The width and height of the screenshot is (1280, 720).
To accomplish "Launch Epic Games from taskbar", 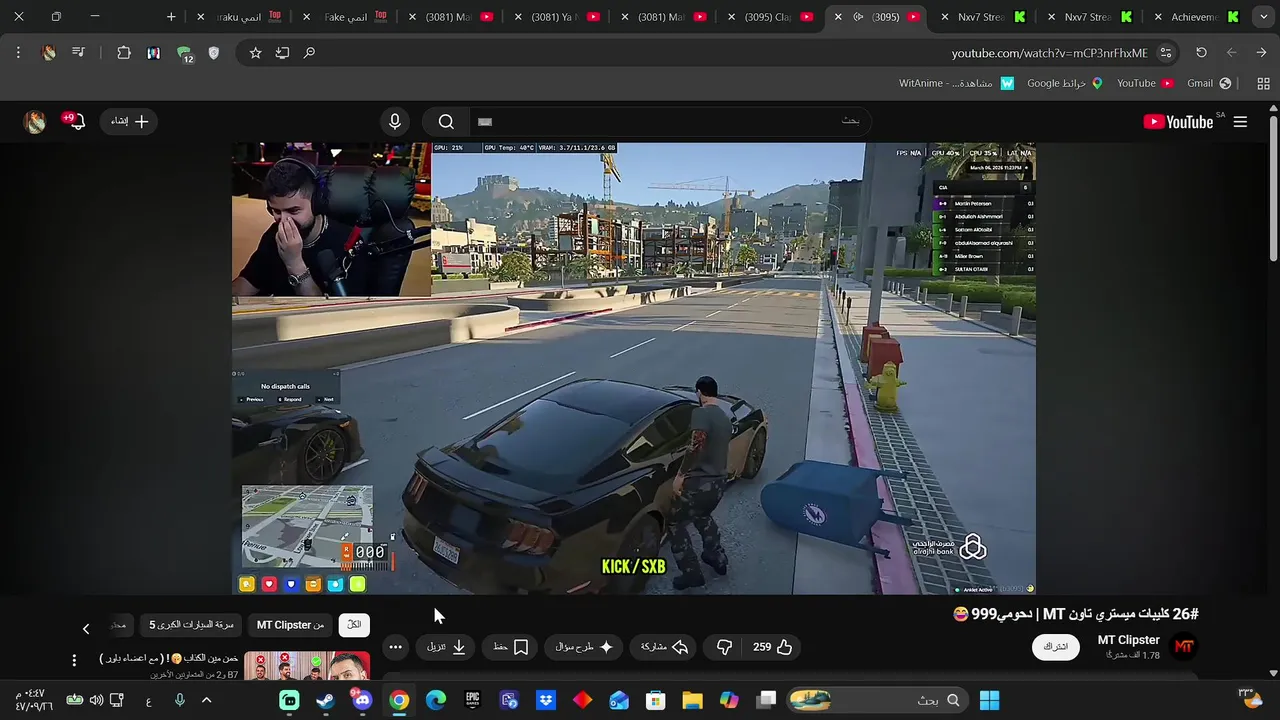I will 472,700.
